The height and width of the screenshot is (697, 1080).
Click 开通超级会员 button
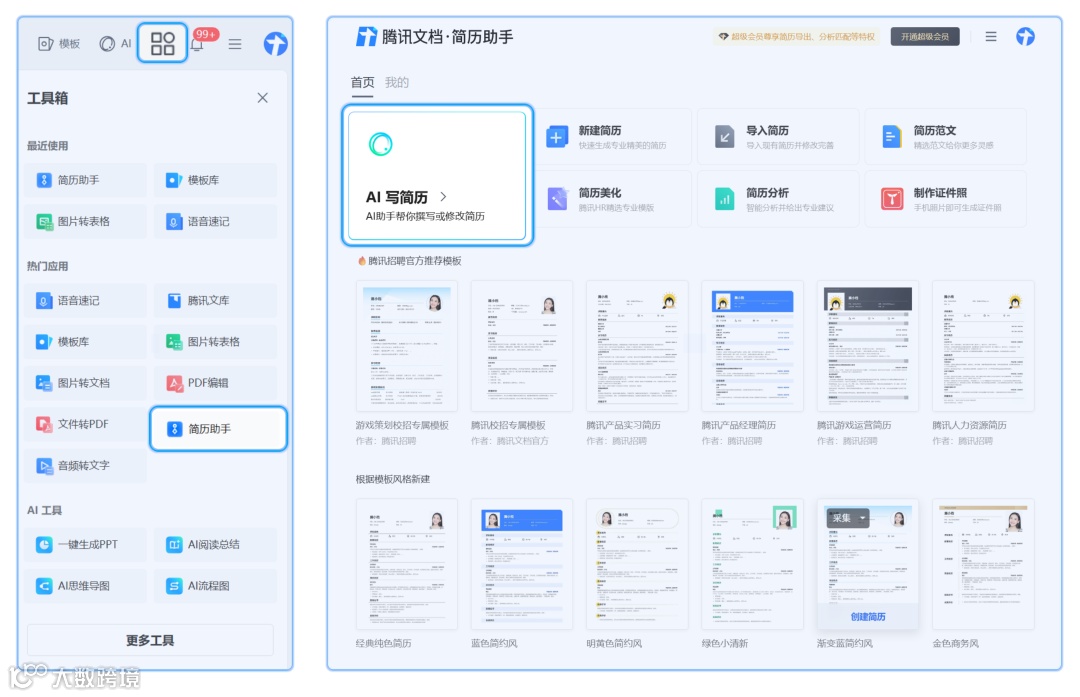925,37
